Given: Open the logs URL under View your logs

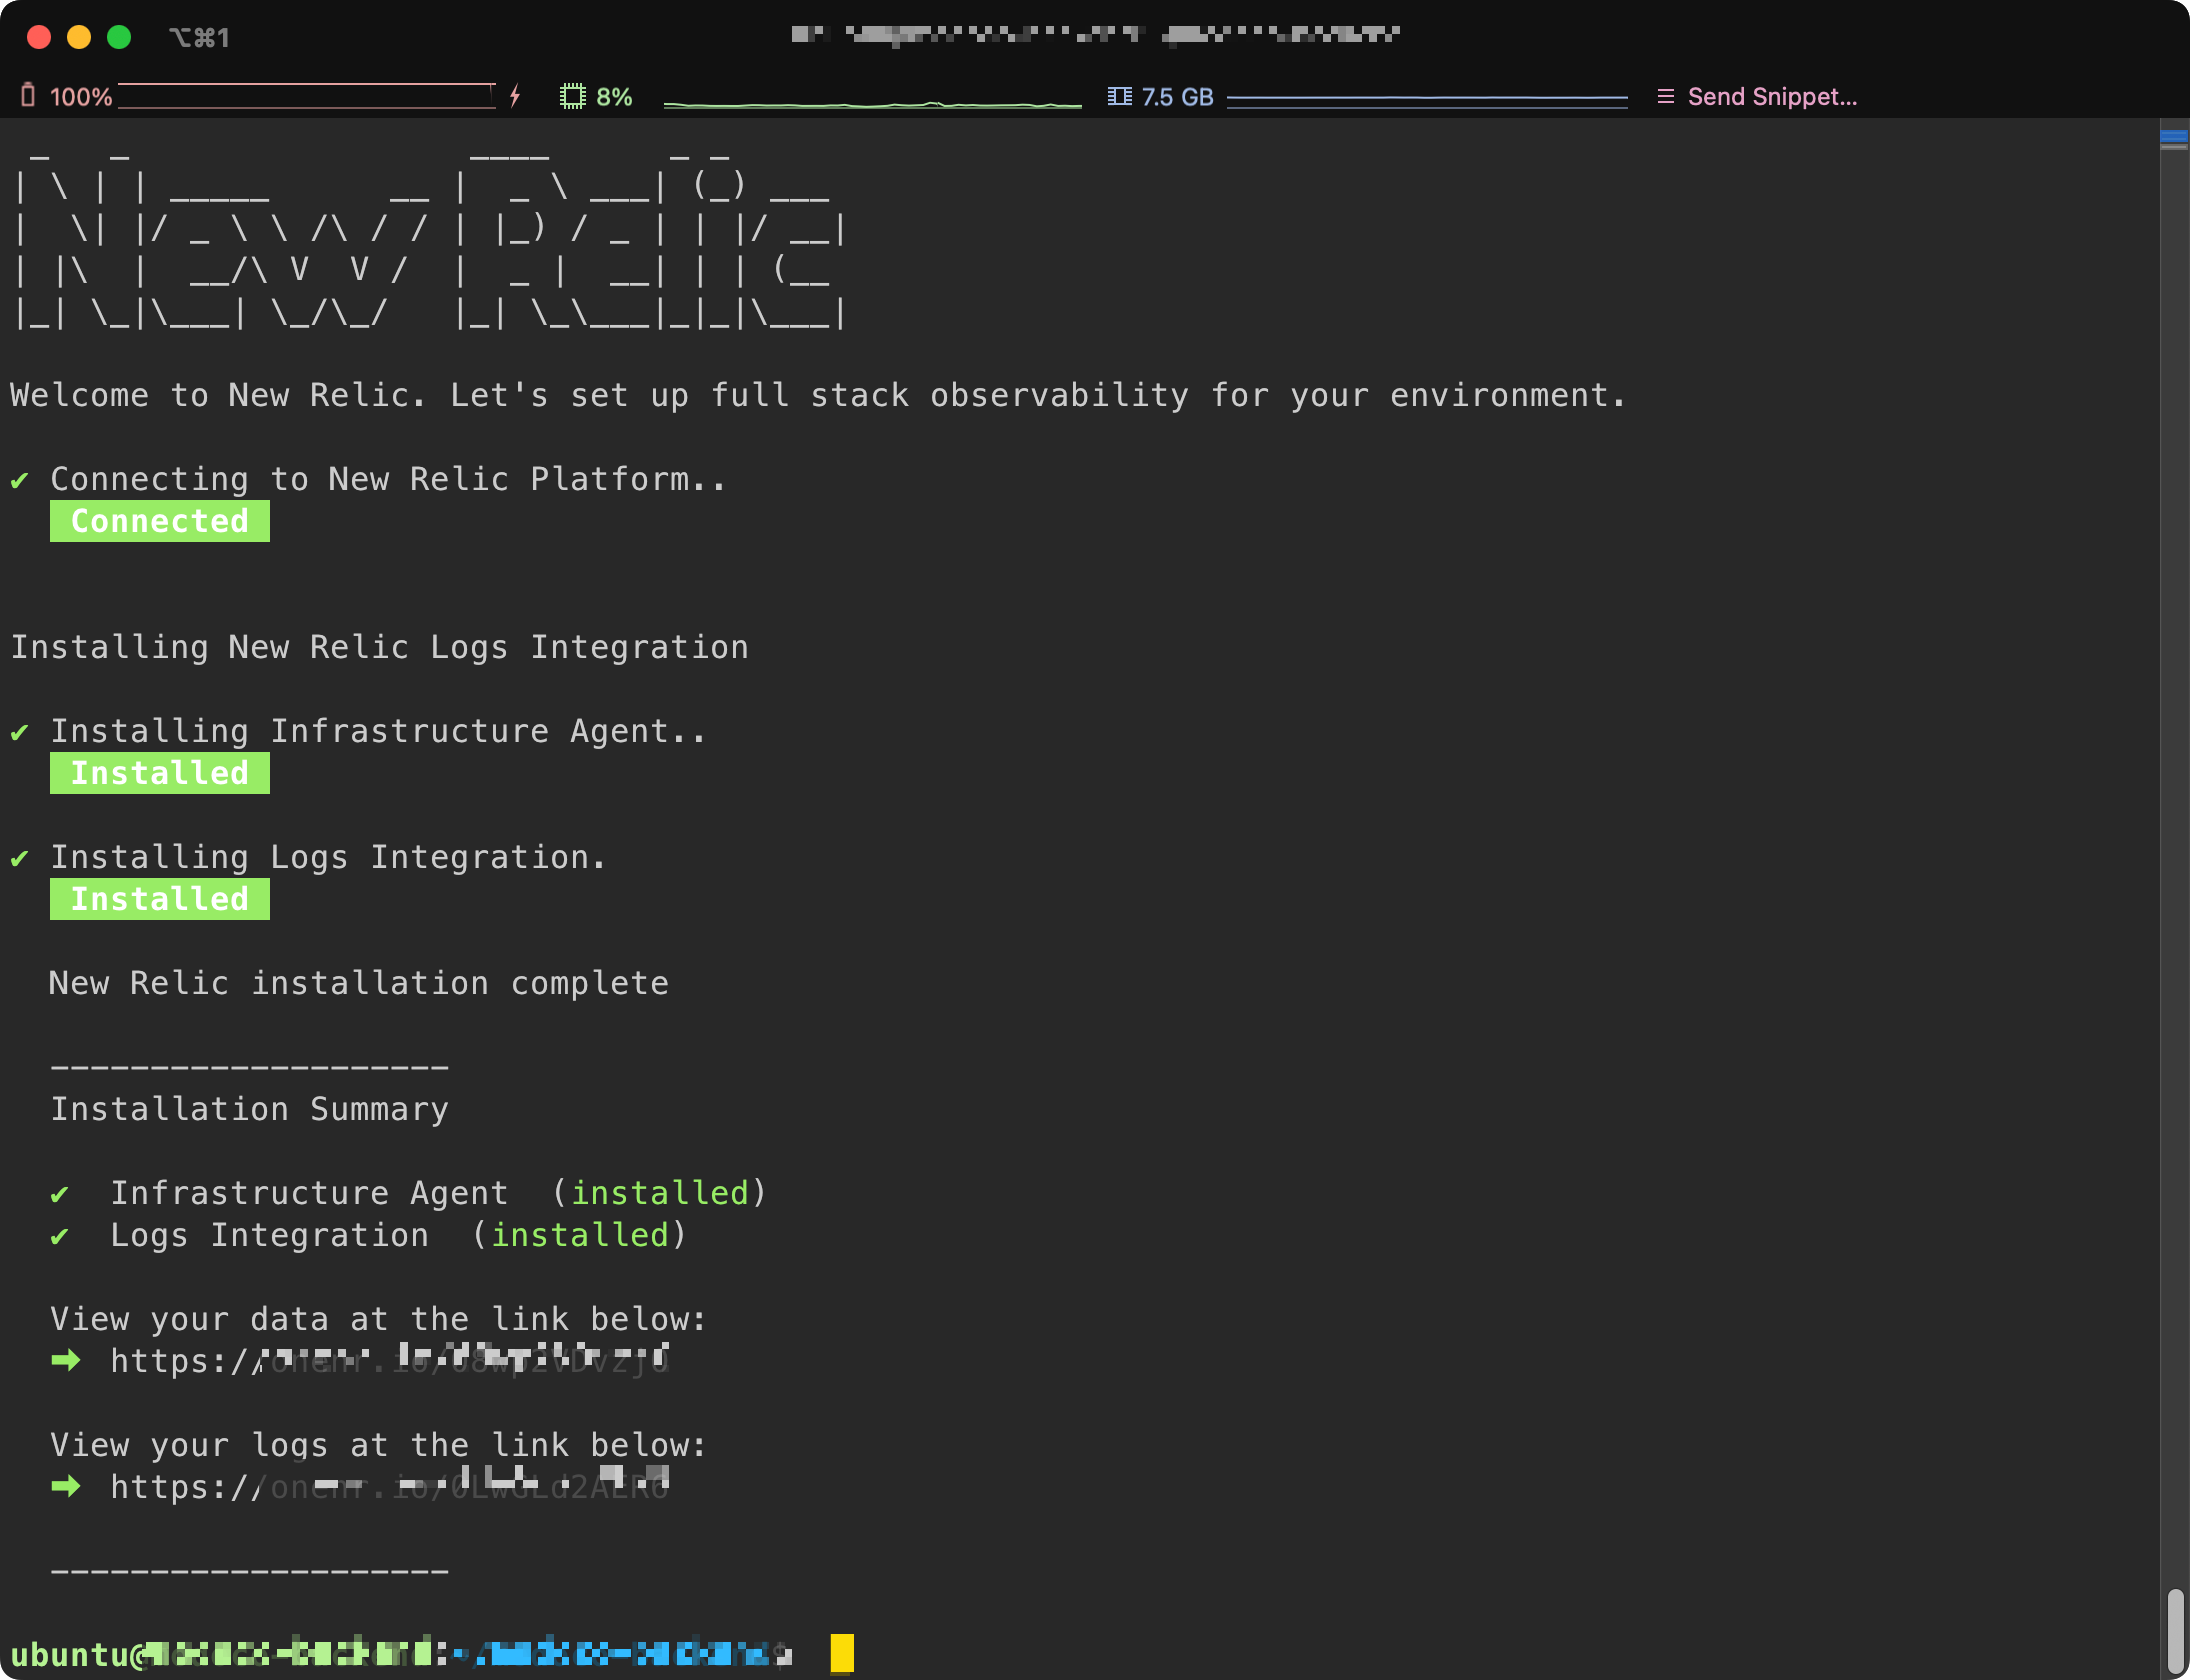Looking at the screenshot, I should tap(390, 1486).
